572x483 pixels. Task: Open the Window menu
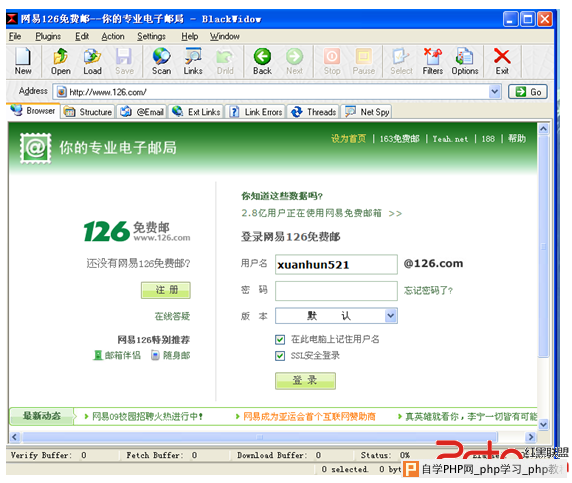pos(225,36)
